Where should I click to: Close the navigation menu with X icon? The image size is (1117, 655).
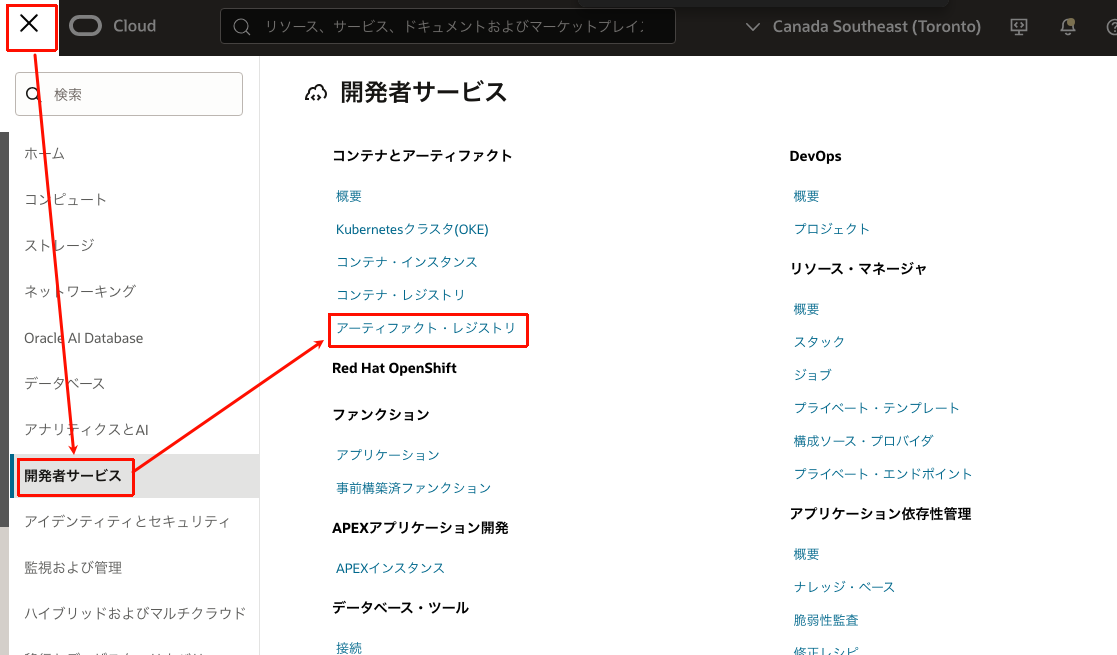(x=30, y=25)
